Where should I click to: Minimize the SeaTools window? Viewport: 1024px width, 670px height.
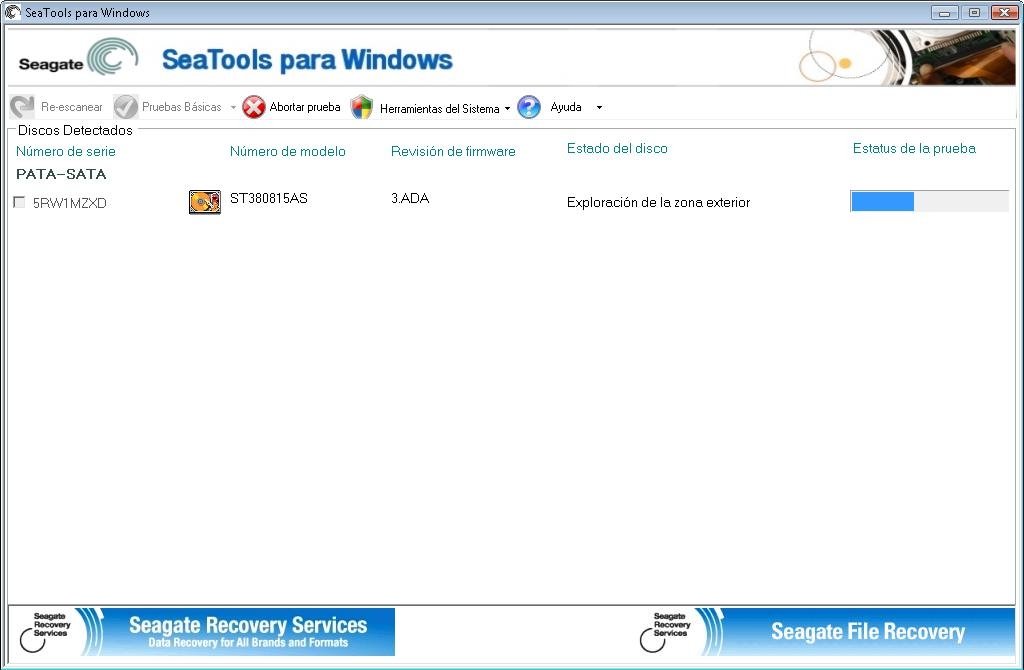(944, 12)
